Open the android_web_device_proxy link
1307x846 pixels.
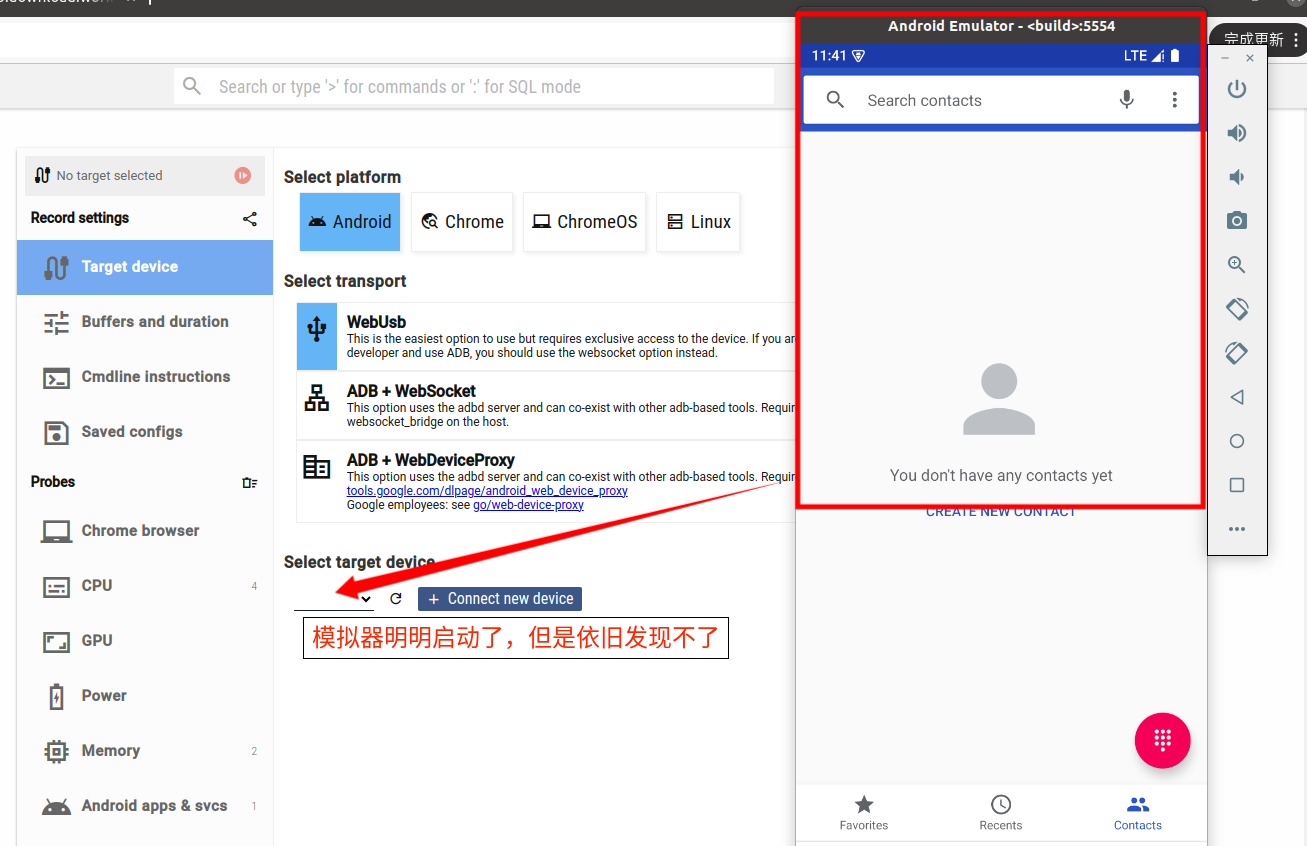coord(487,491)
